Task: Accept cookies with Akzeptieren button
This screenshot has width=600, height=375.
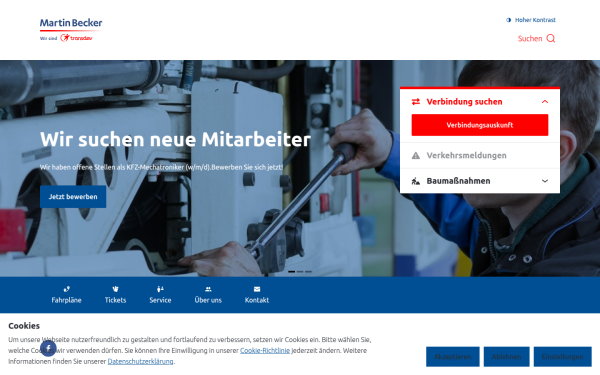Action: 453,357
